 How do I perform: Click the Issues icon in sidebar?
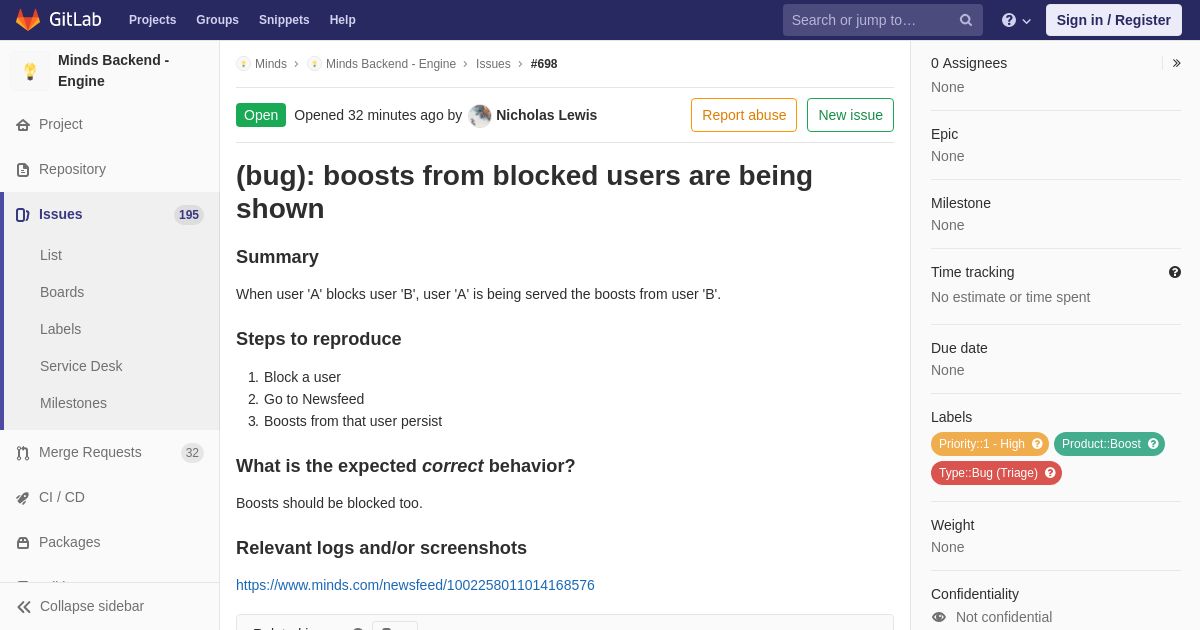point(23,215)
